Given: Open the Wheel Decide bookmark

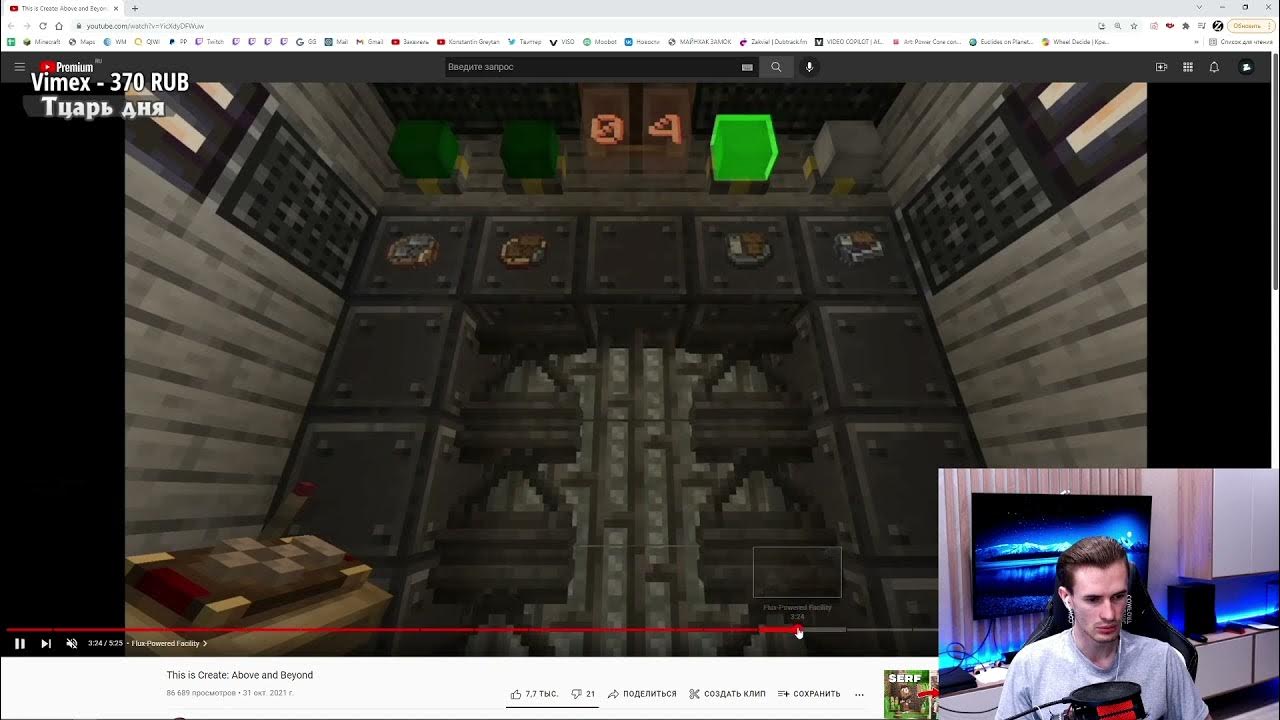Looking at the screenshot, I should [x=1075, y=42].
